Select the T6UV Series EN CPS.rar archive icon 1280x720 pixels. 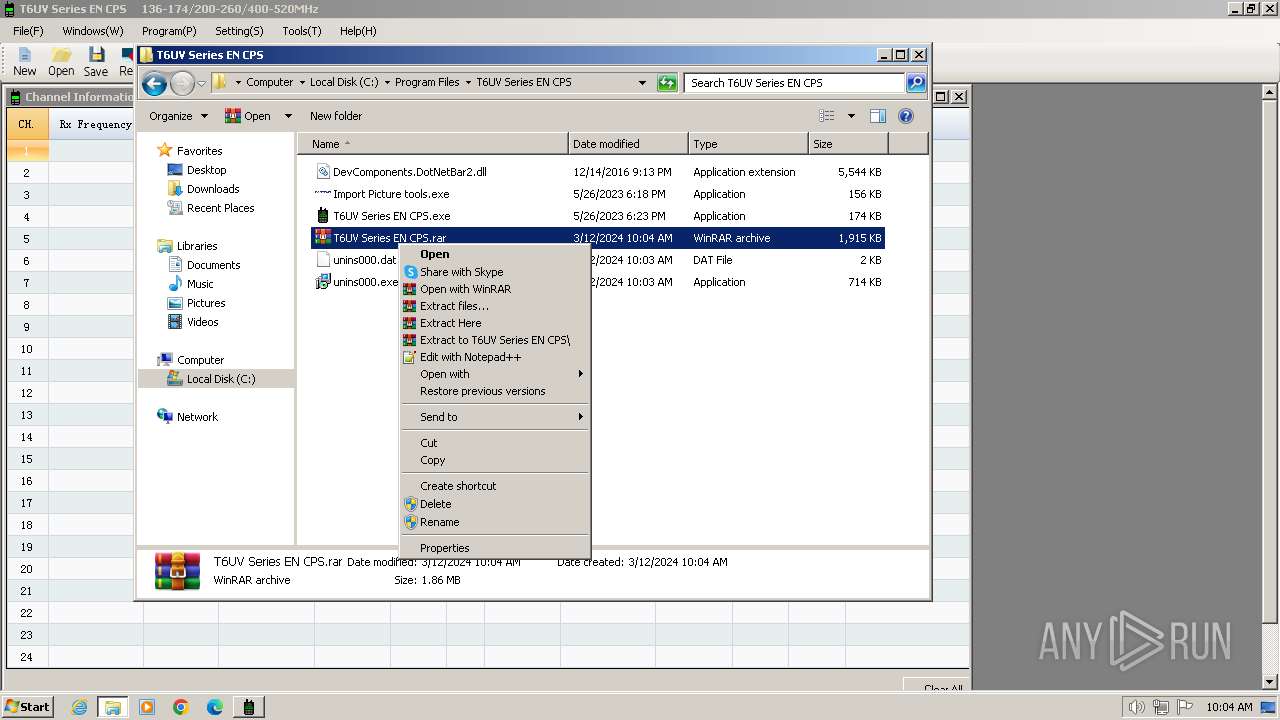click(323, 238)
